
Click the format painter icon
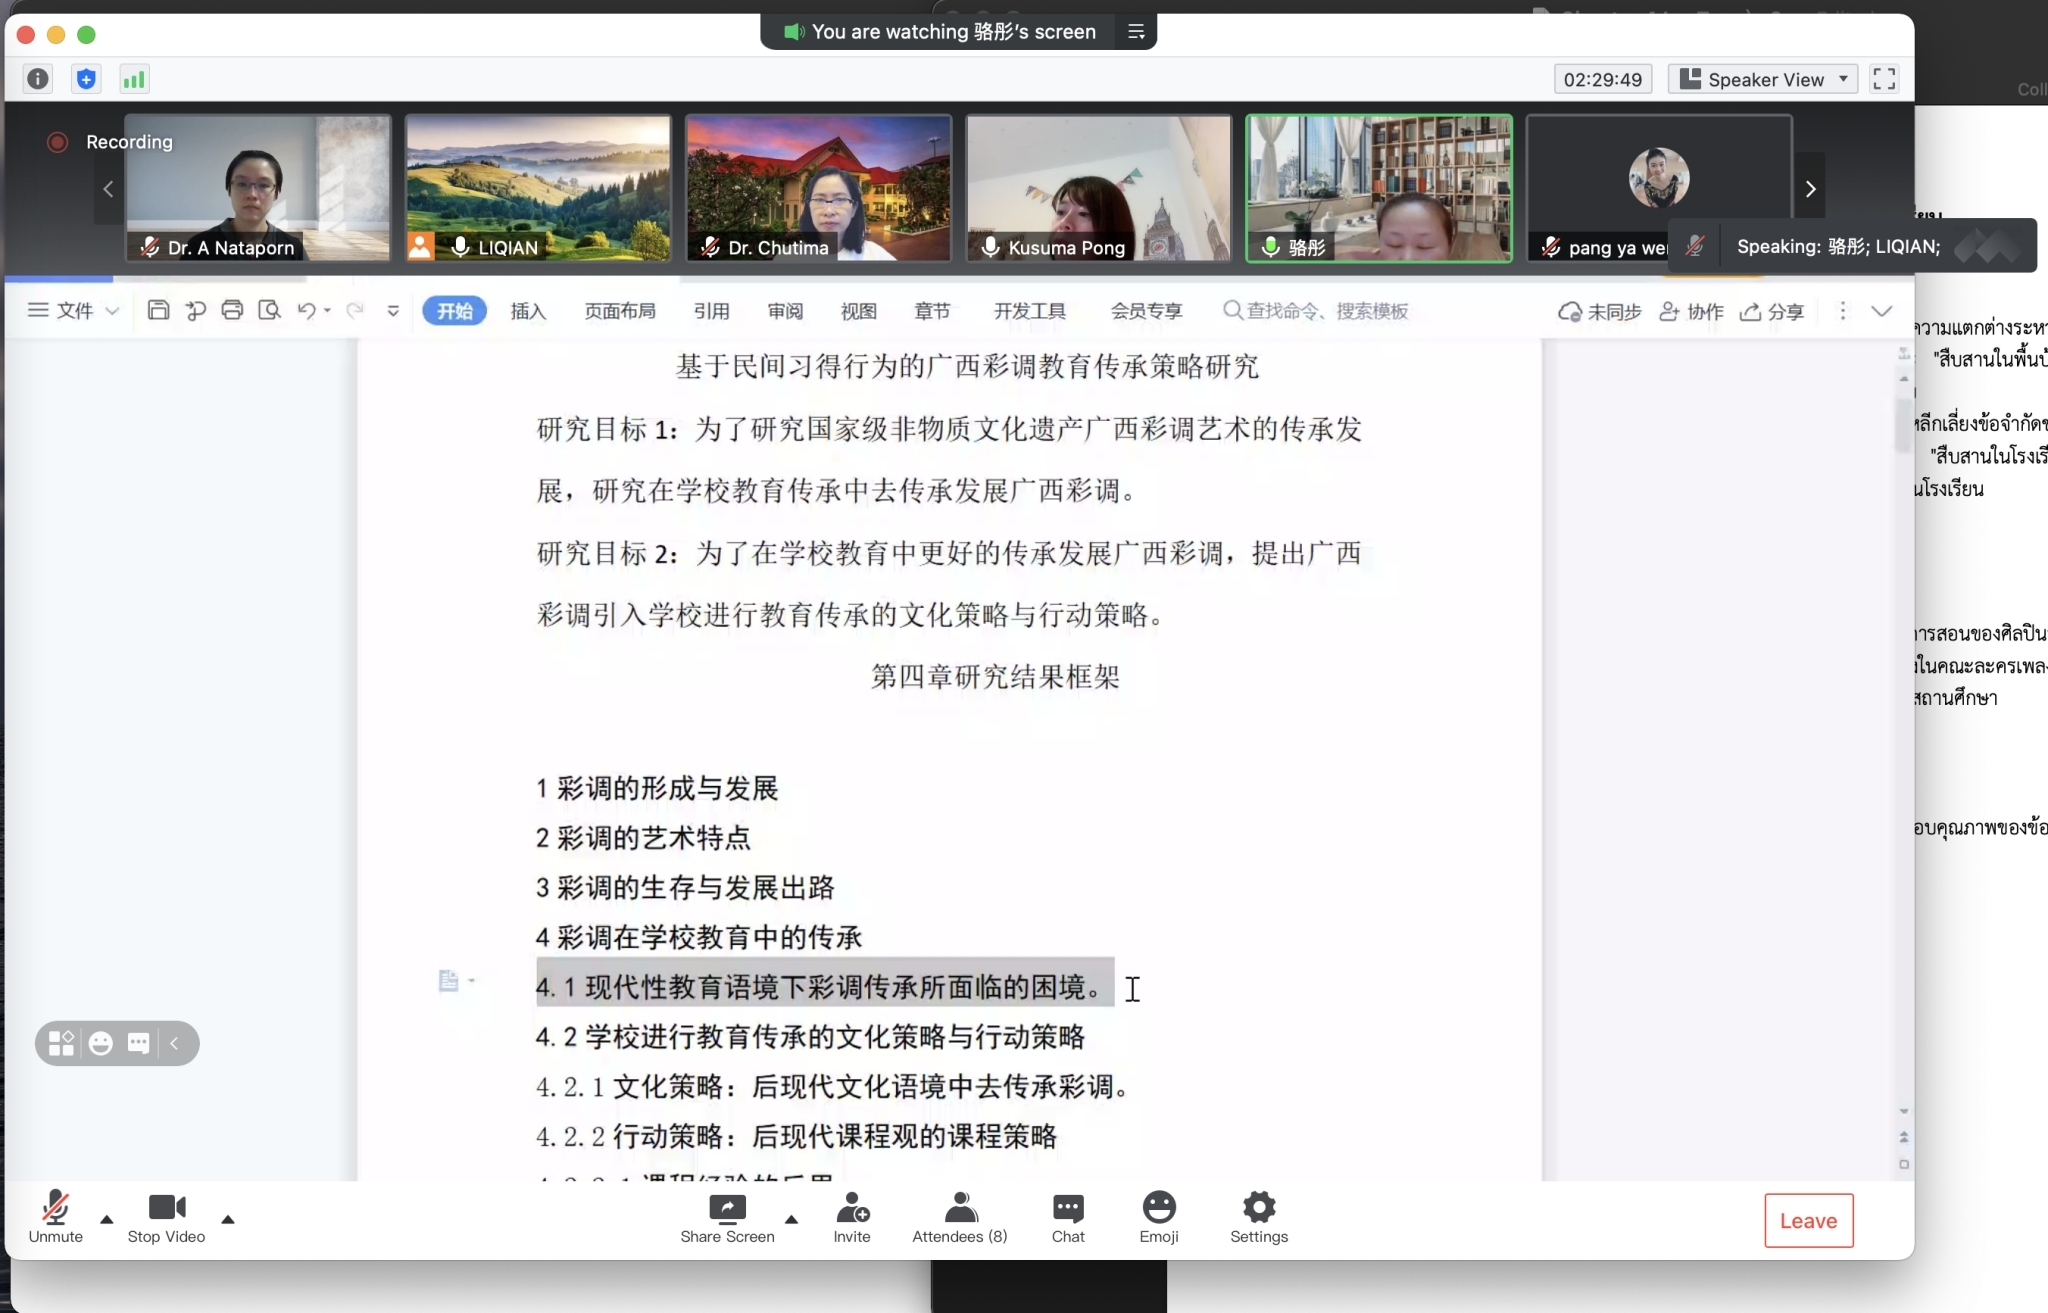coord(195,310)
